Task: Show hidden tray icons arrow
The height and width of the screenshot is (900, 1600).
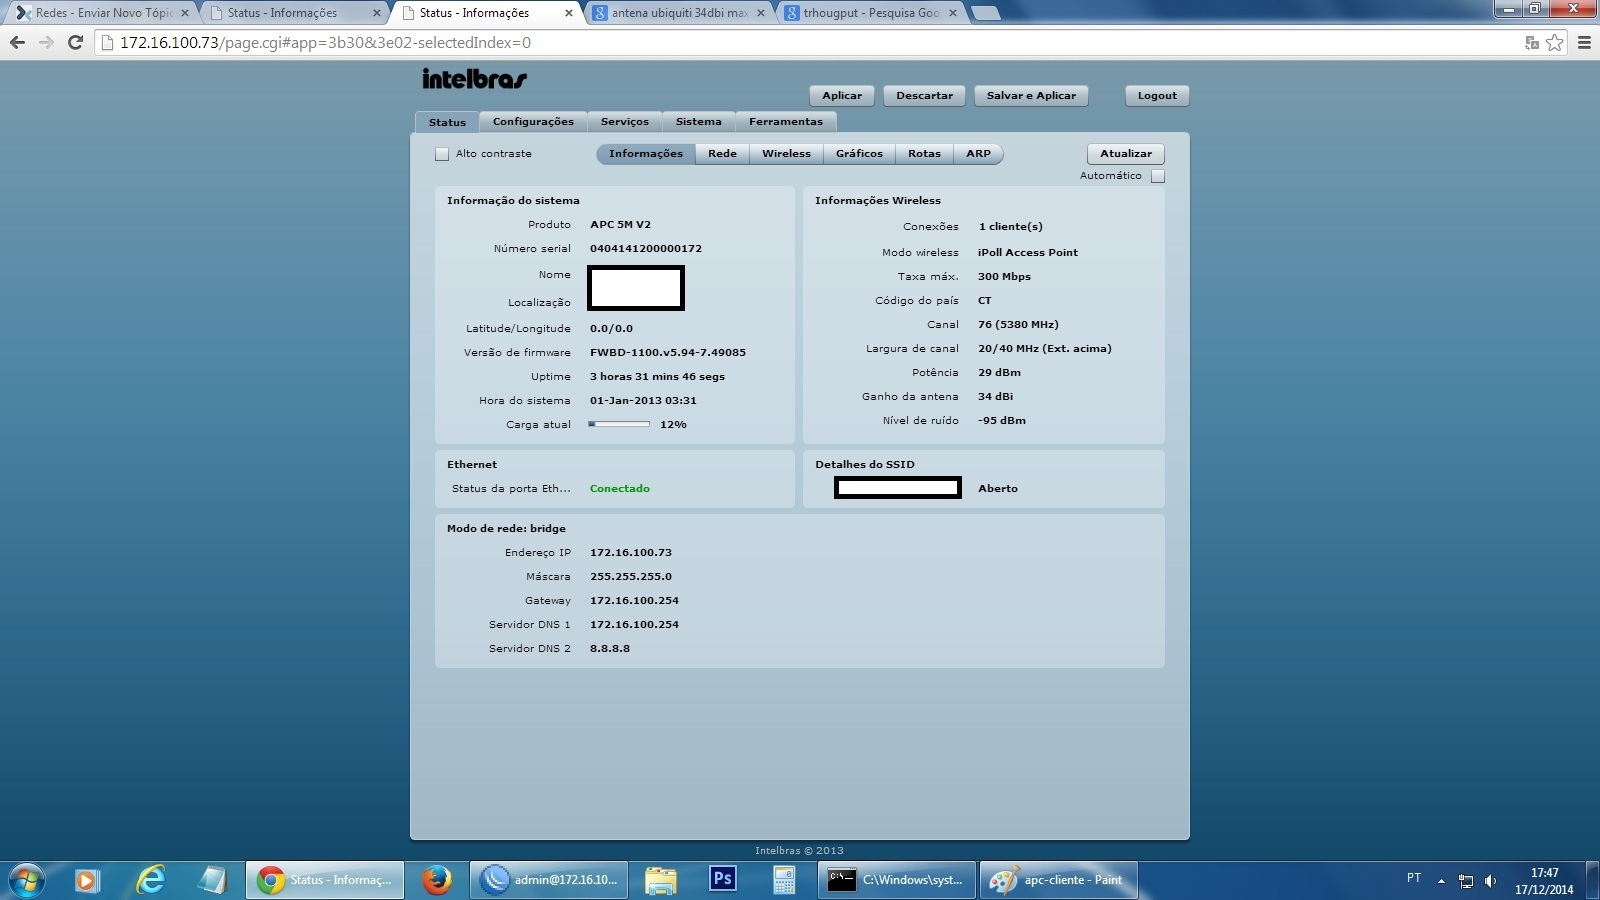Action: click(x=1441, y=881)
